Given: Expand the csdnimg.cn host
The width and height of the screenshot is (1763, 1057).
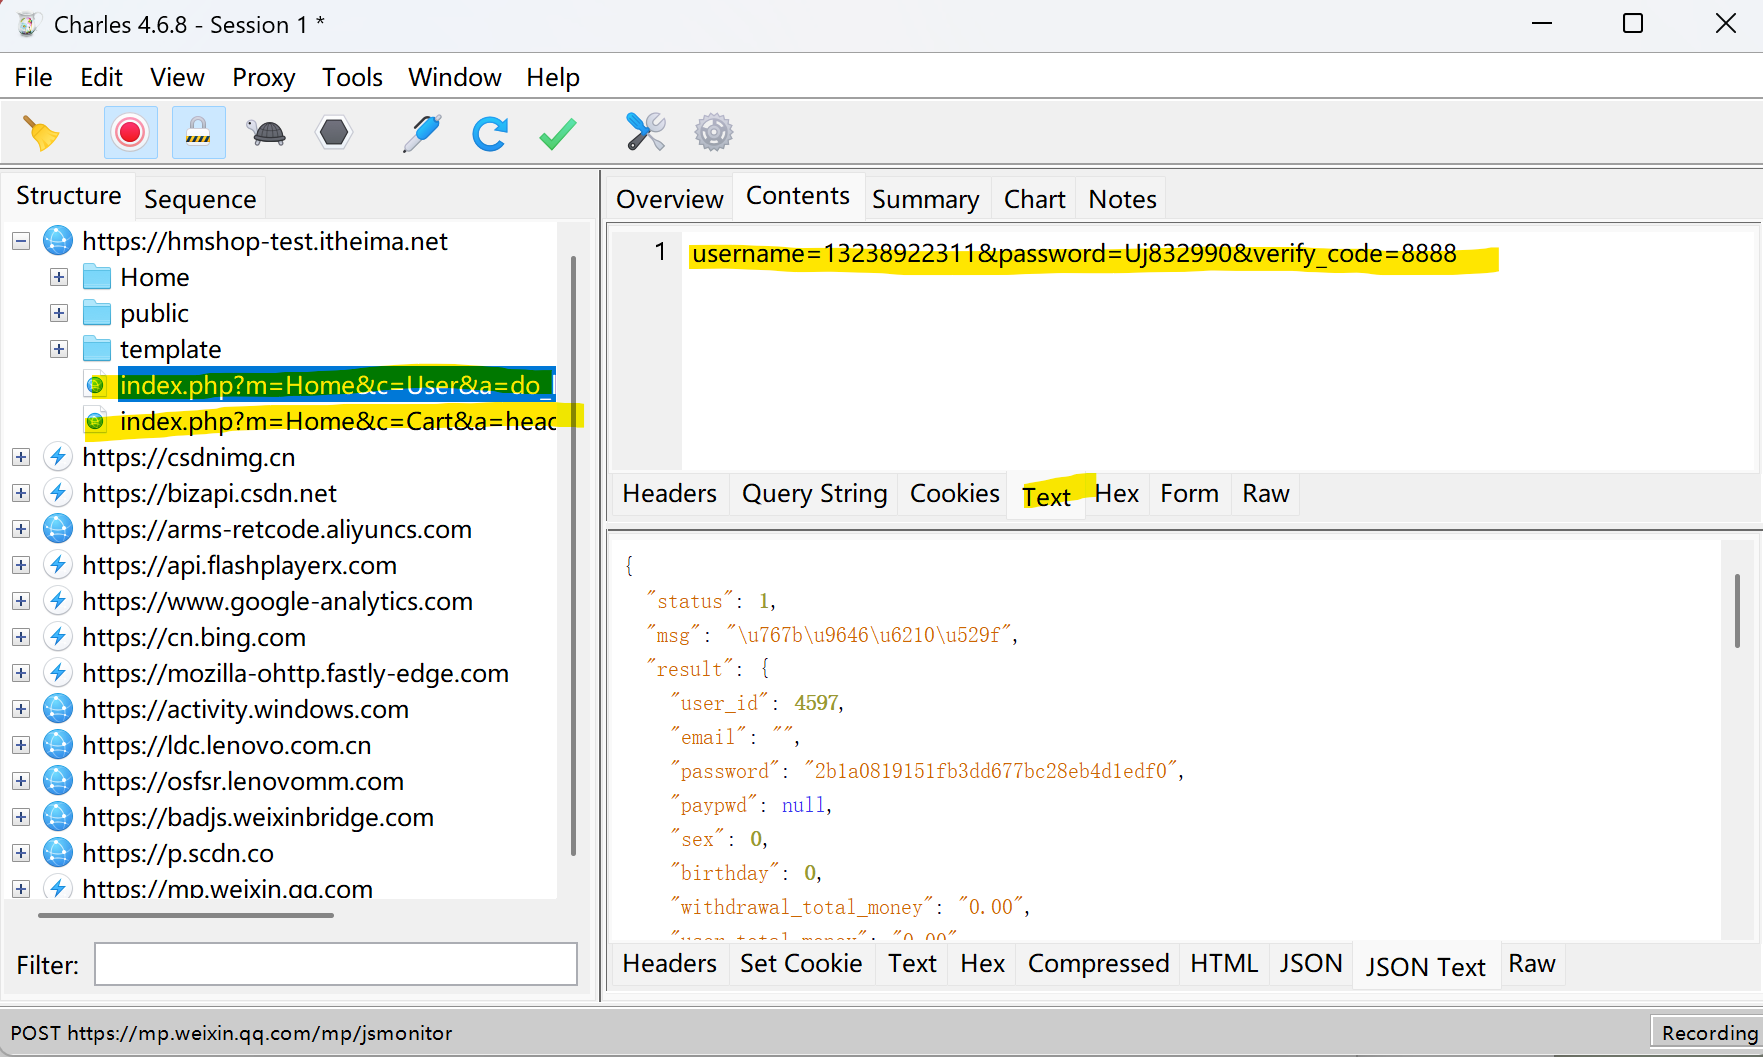Looking at the screenshot, I should [x=21, y=457].
